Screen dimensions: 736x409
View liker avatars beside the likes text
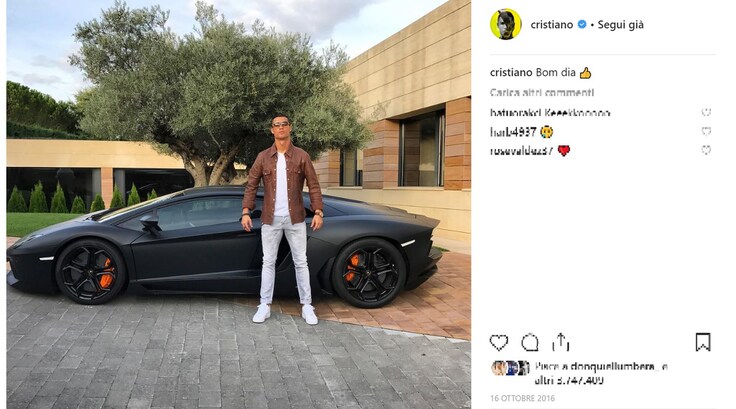510,368
